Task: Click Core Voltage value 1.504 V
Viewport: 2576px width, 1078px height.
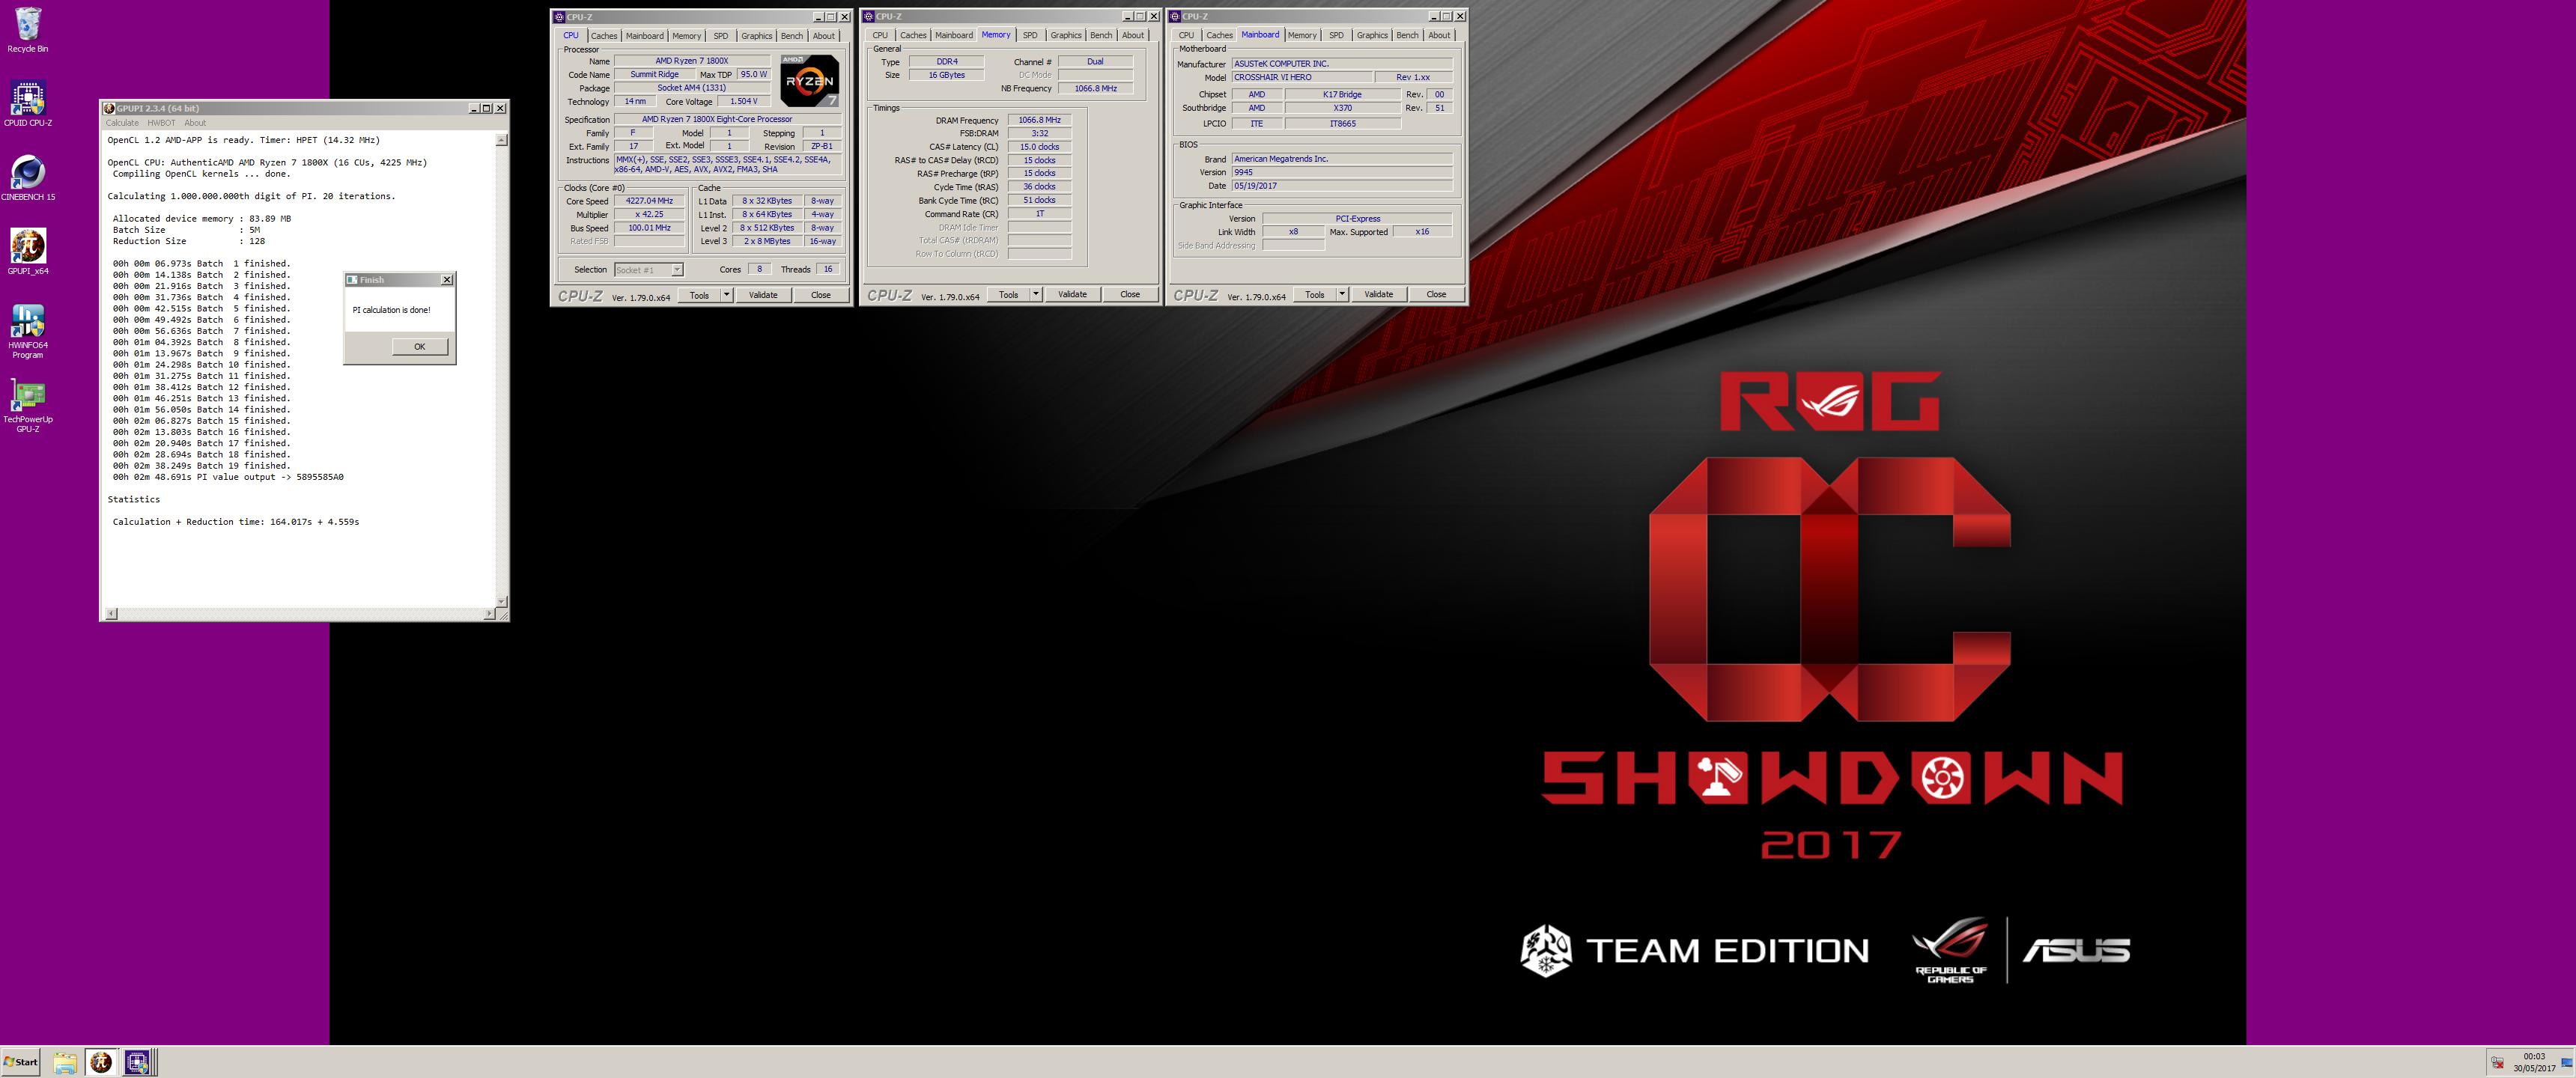Action: tap(743, 101)
